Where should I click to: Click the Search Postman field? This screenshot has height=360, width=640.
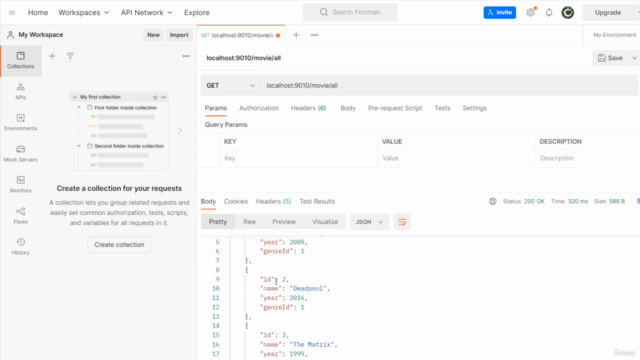[350, 12]
